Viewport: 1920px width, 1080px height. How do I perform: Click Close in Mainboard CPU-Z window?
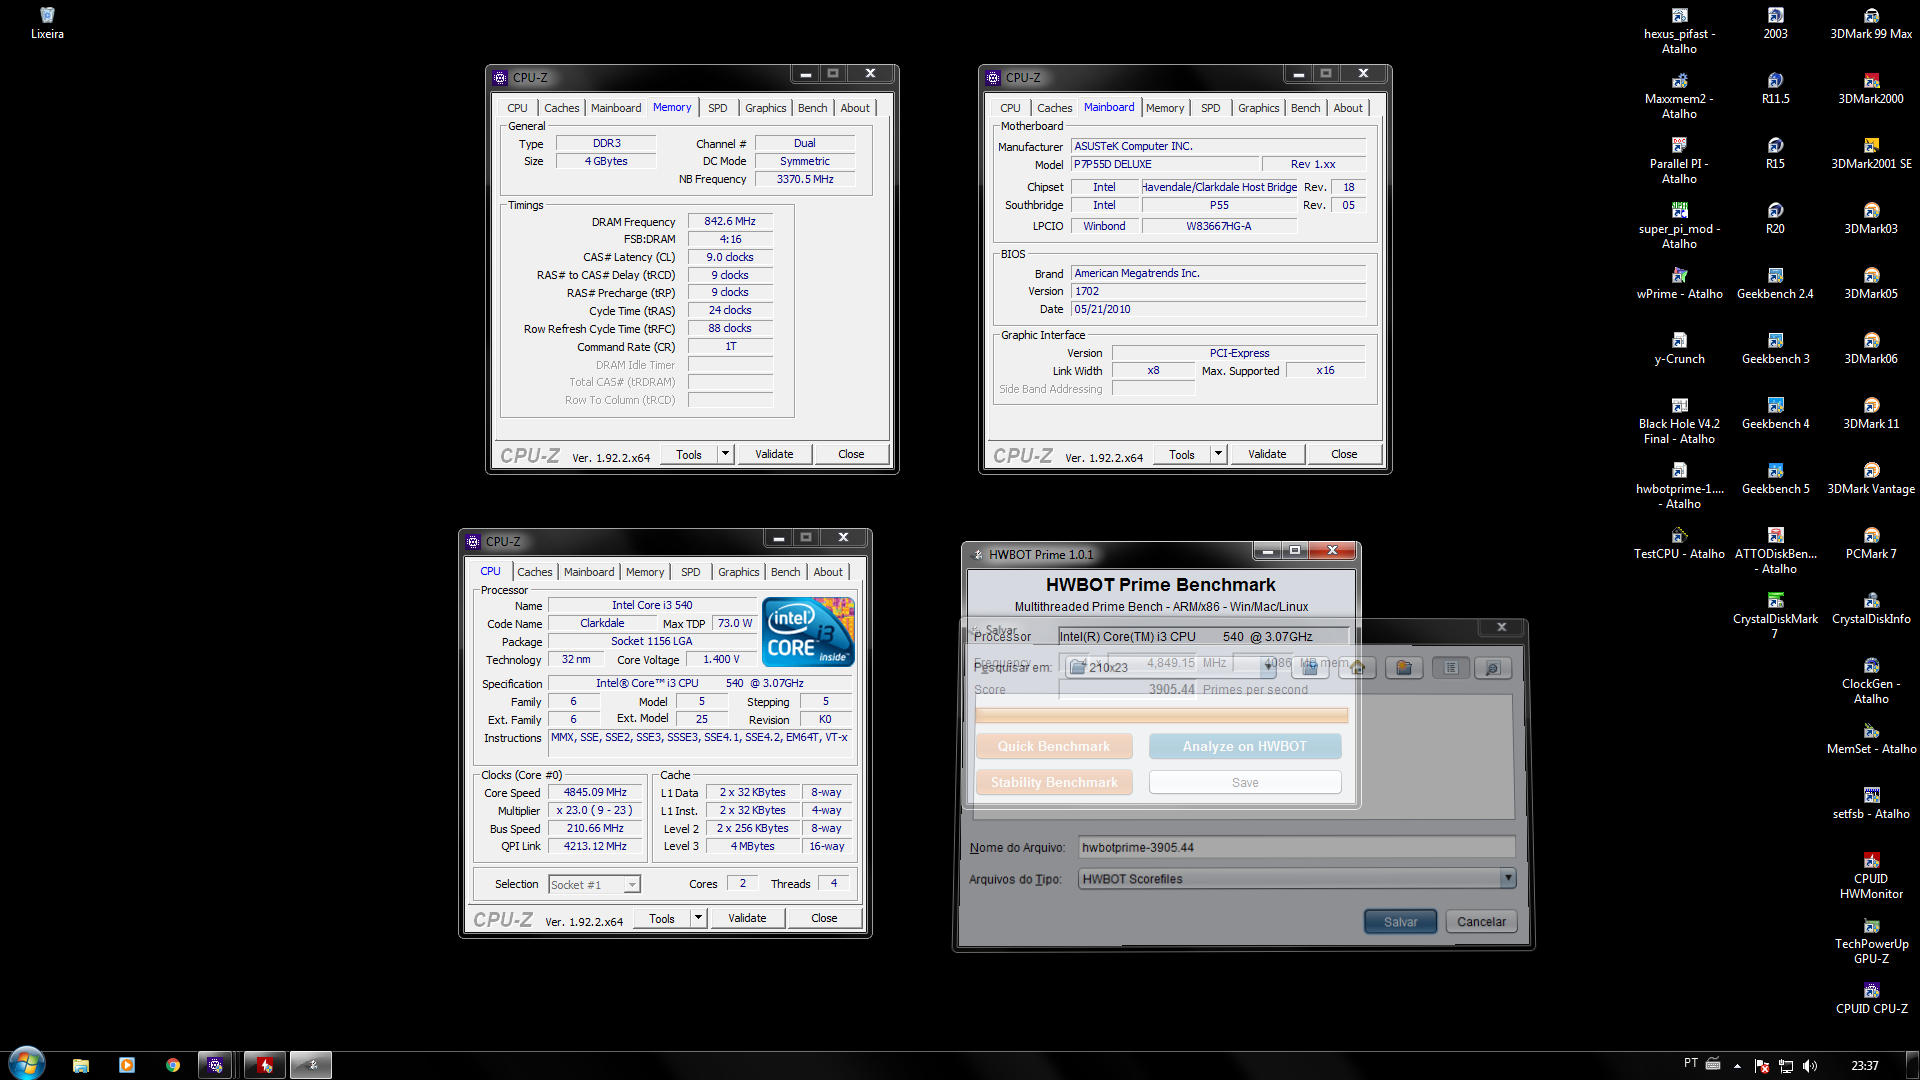point(1344,454)
